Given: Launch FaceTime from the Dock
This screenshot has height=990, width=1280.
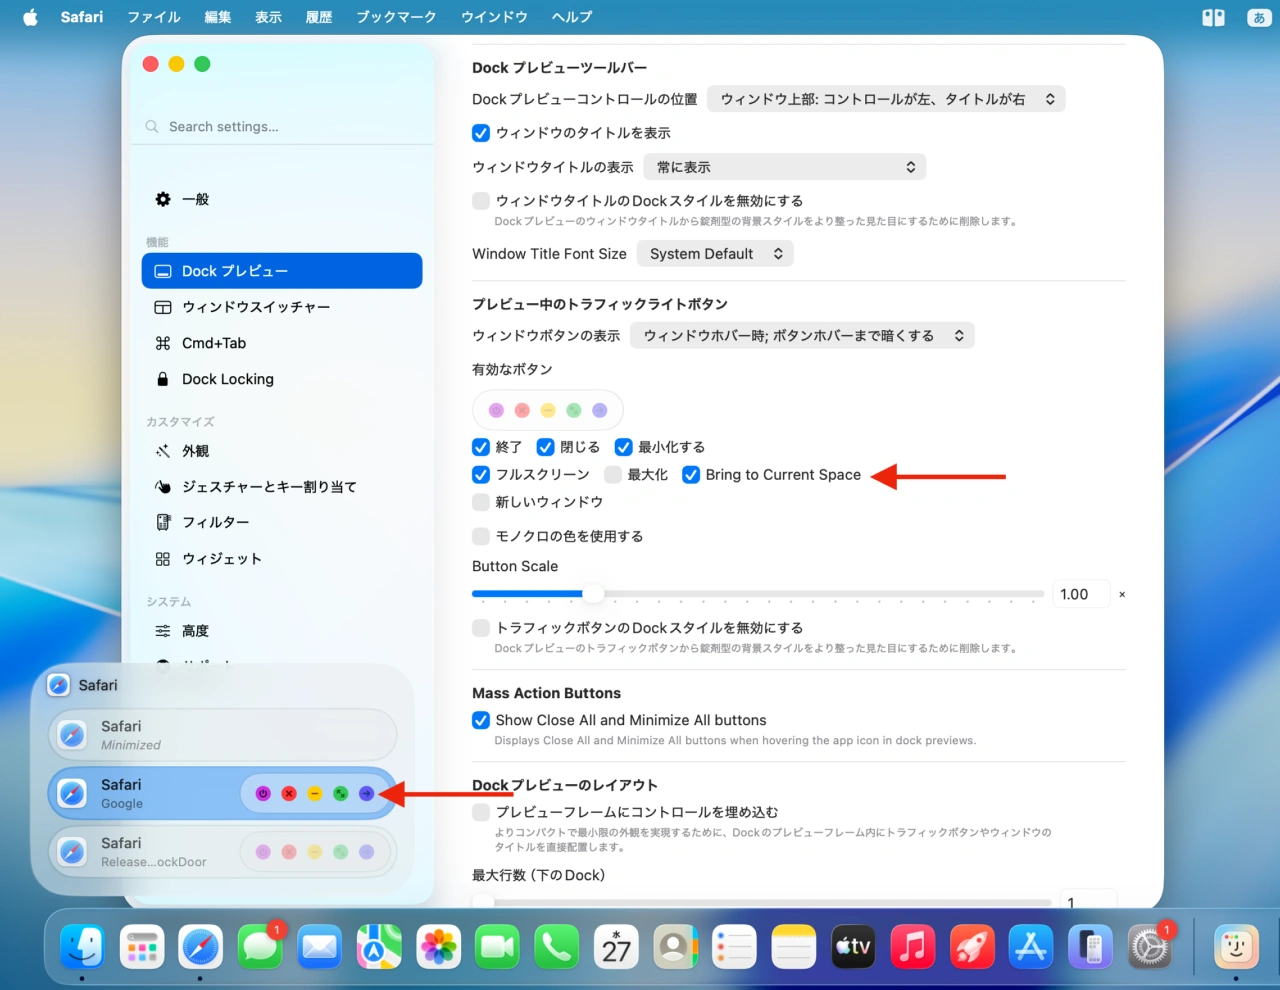Looking at the screenshot, I should coord(497,946).
